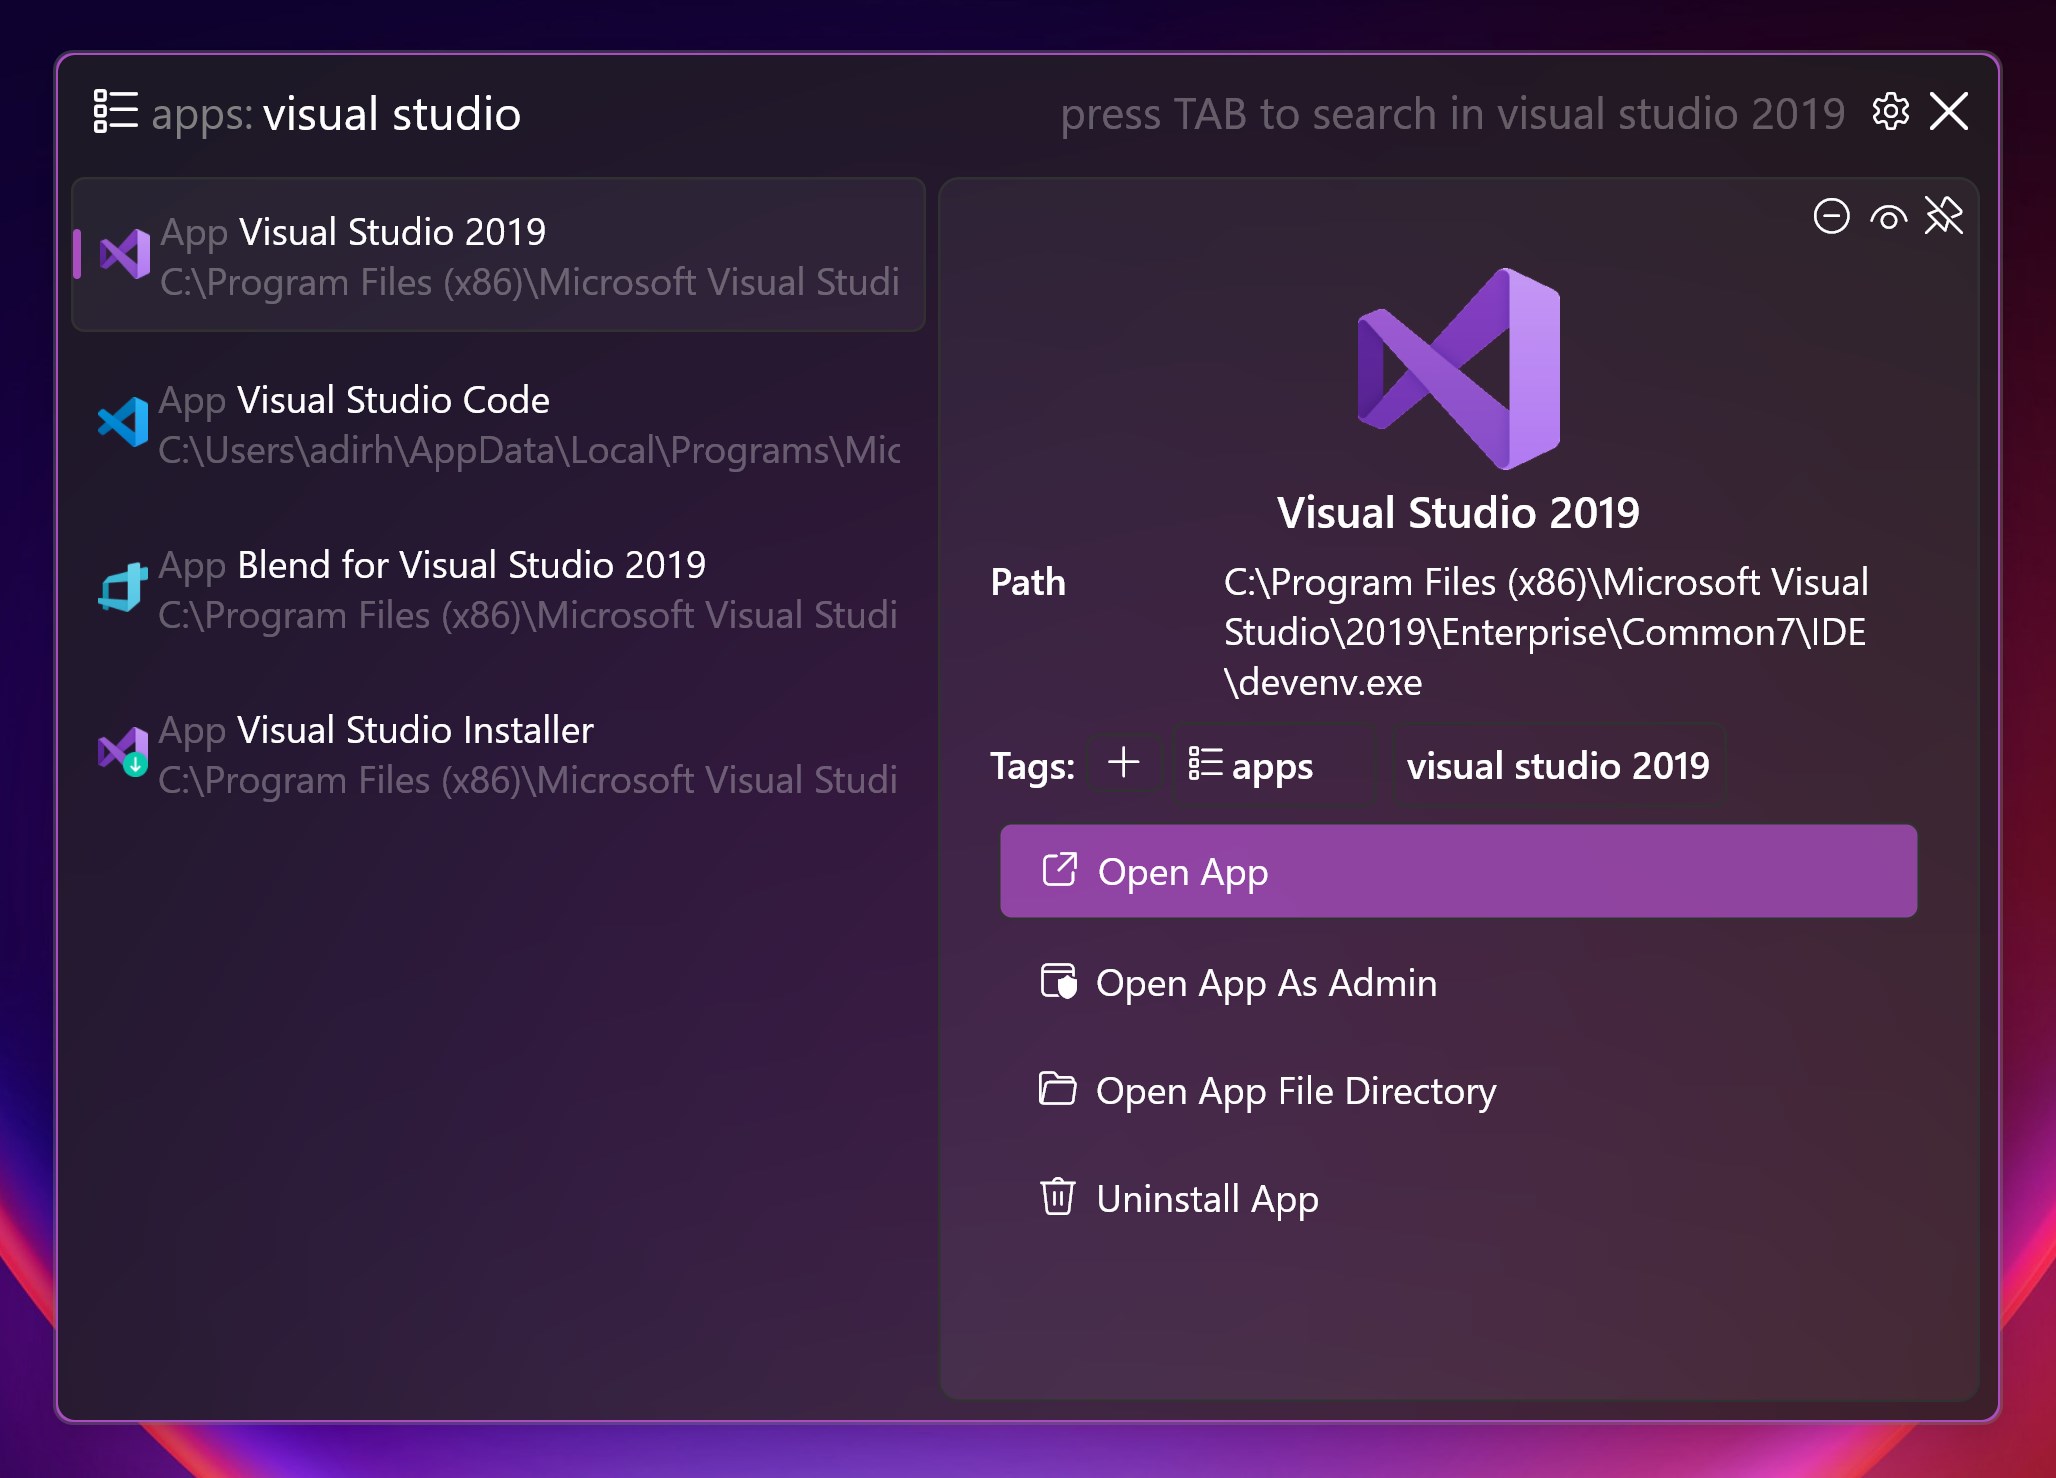2056x1478 pixels.
Task: Click Uninstall App option
Action: point(1206,1199)
